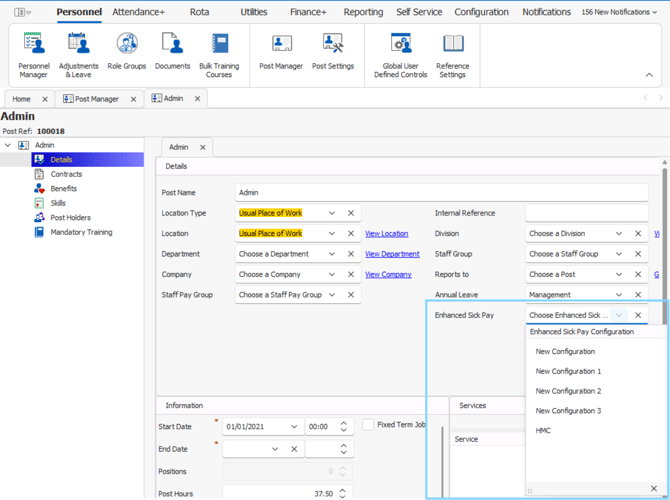
Task: Switch to the Rota menu tab
Action: [x=199, y=12]
